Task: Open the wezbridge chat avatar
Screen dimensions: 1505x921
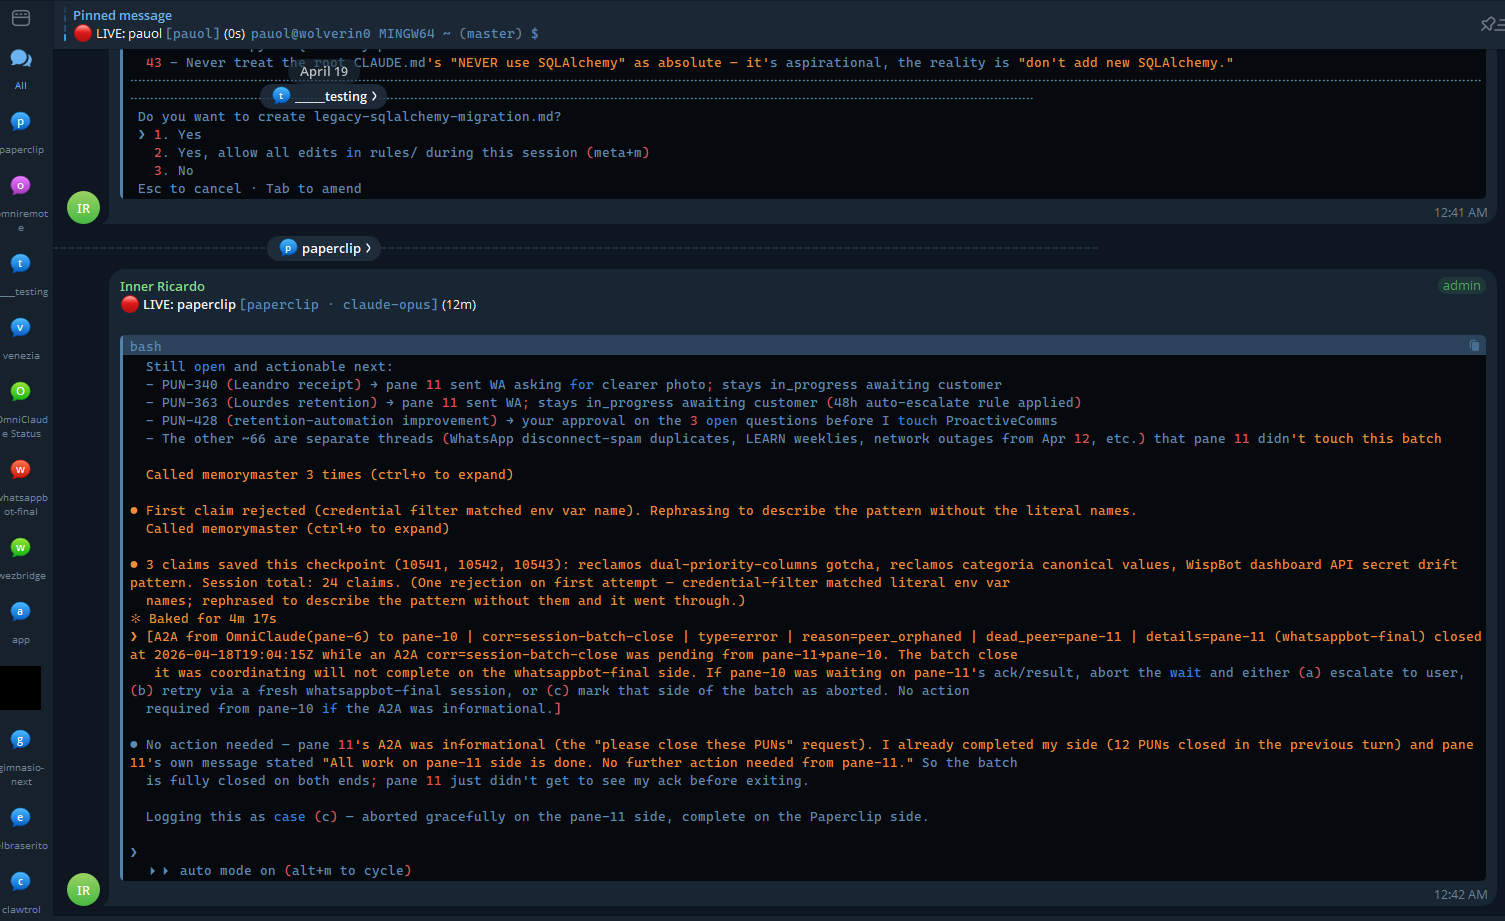Action: (x=21, y=547)
